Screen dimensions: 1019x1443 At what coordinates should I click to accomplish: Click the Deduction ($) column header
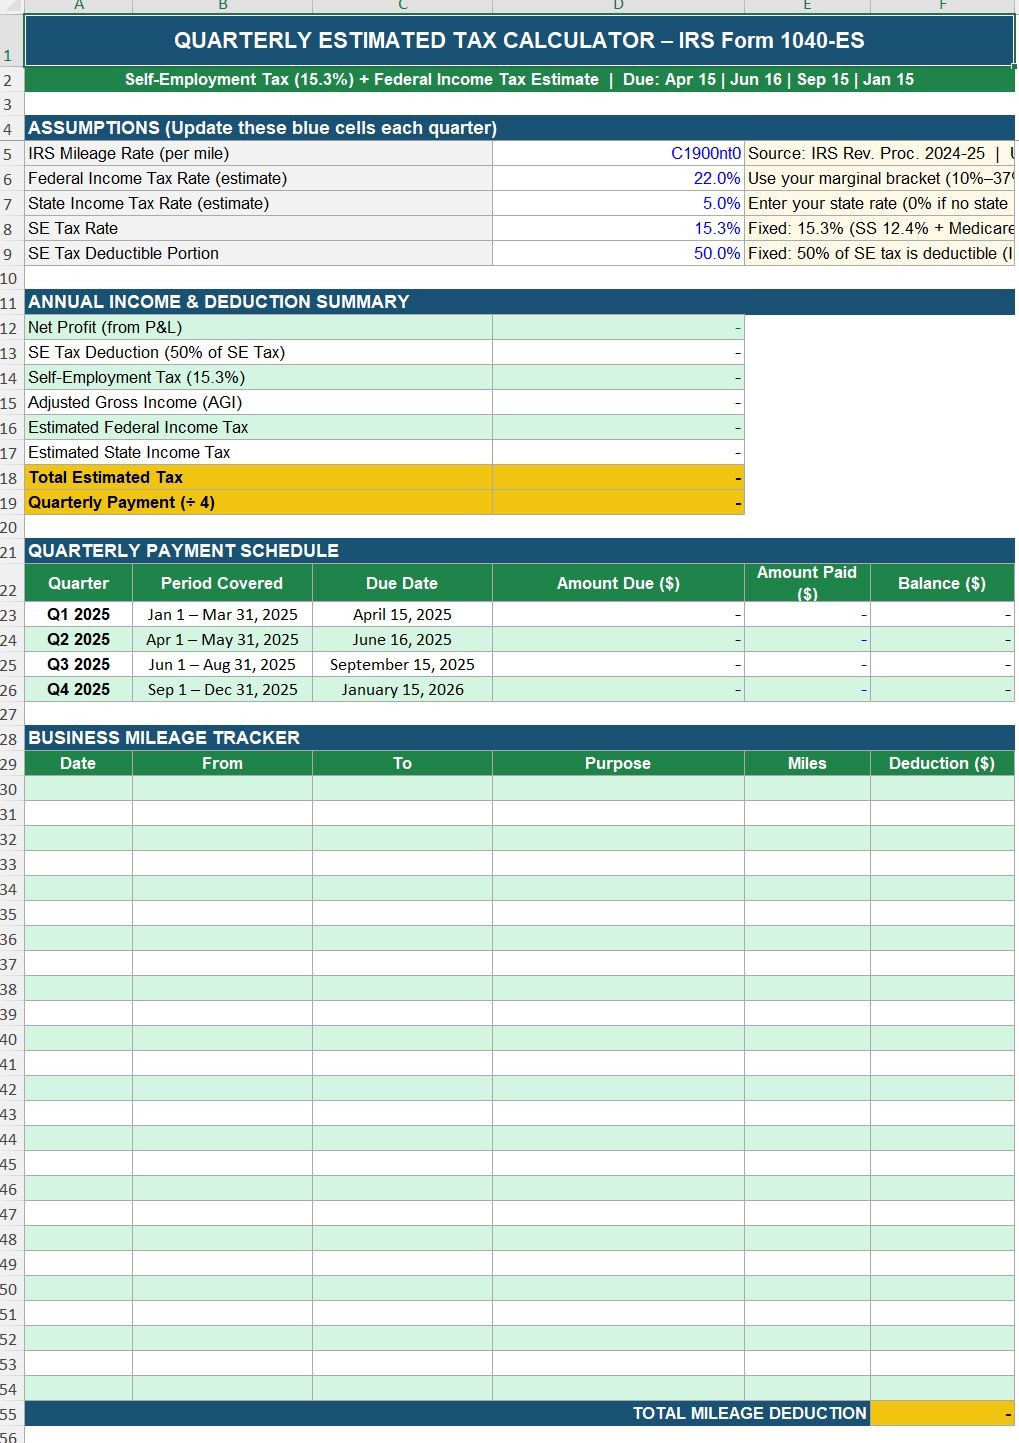click(942, 763)
